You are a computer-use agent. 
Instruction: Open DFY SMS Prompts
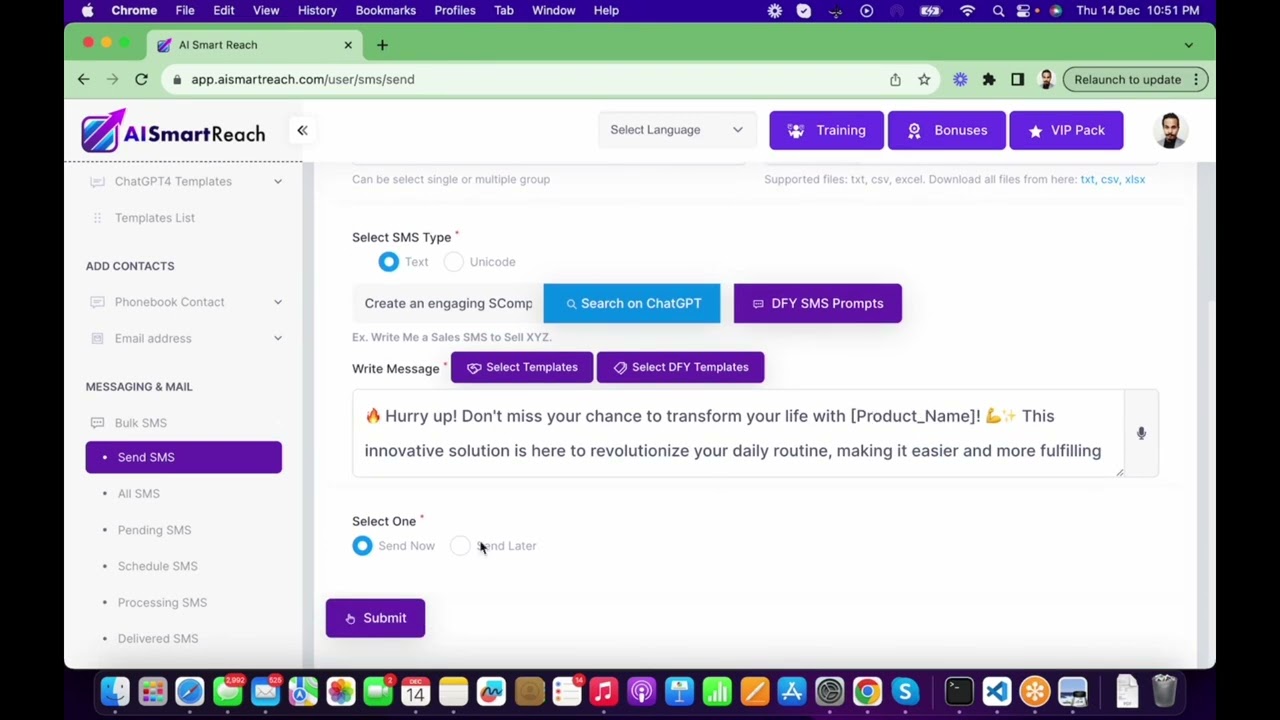pos(818,303)
